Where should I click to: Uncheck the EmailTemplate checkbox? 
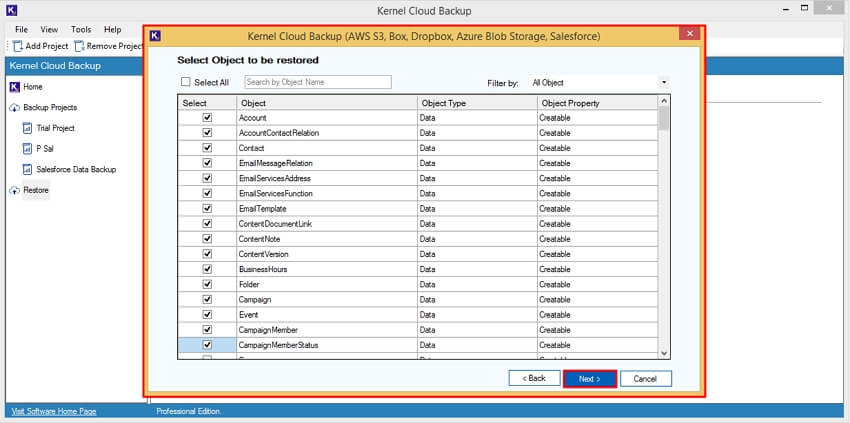click(x=207, y=209)
